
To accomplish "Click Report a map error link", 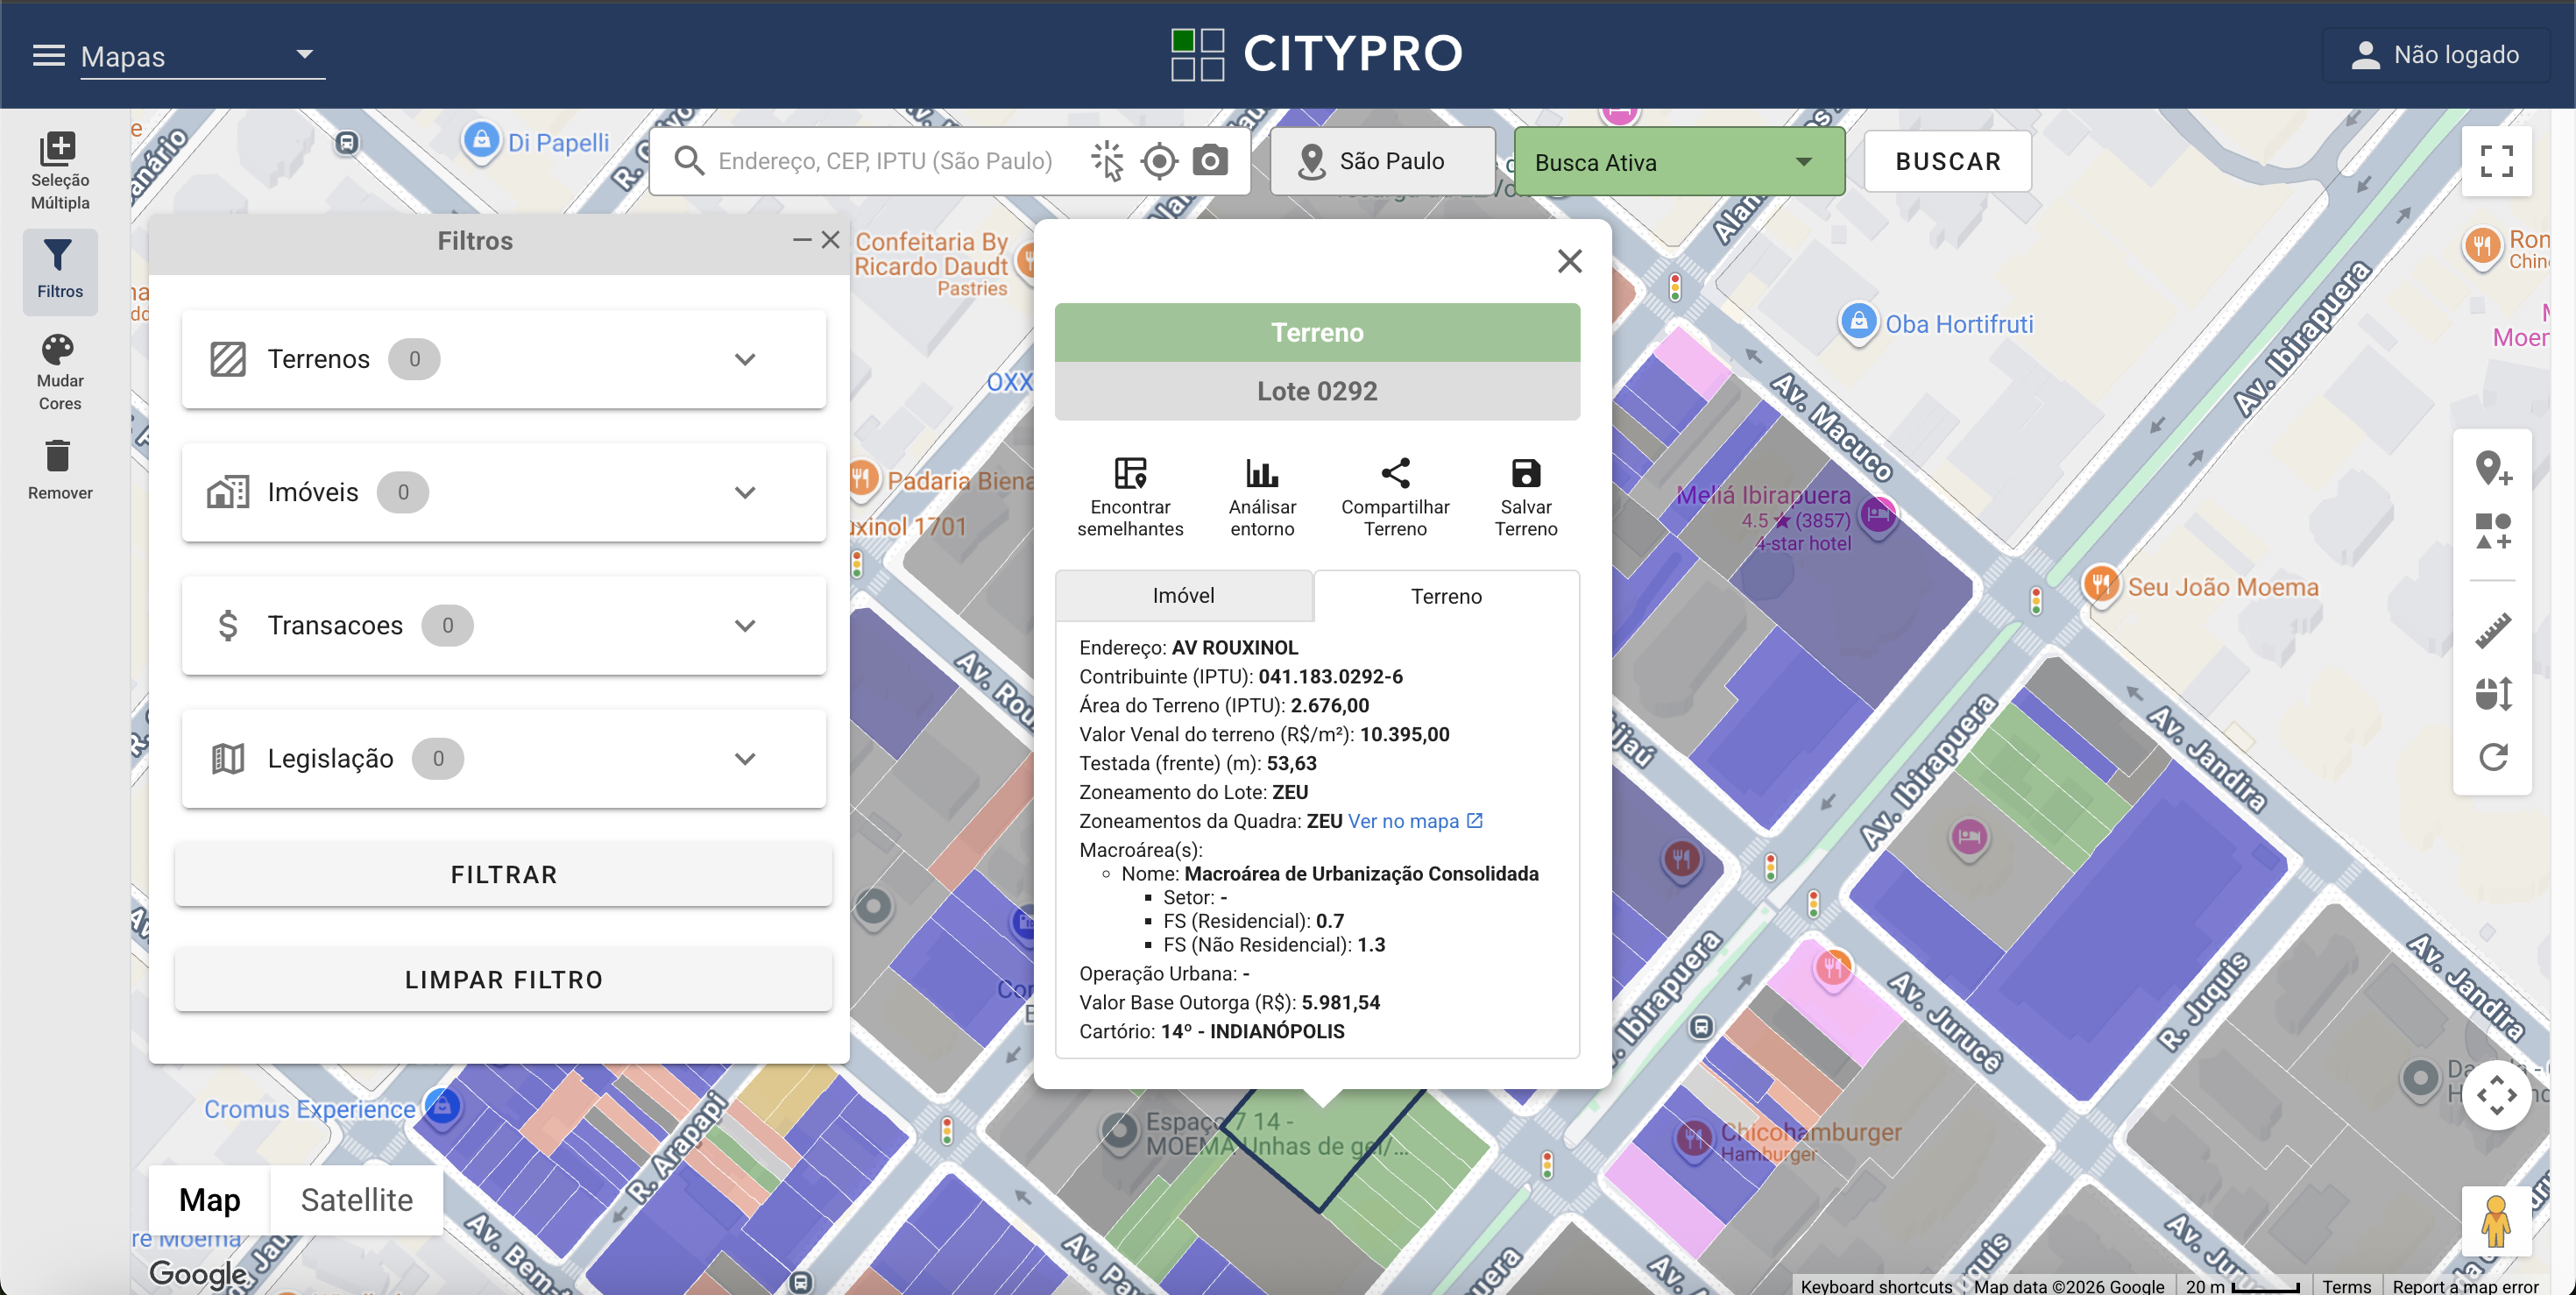I will (2465, 1286).
